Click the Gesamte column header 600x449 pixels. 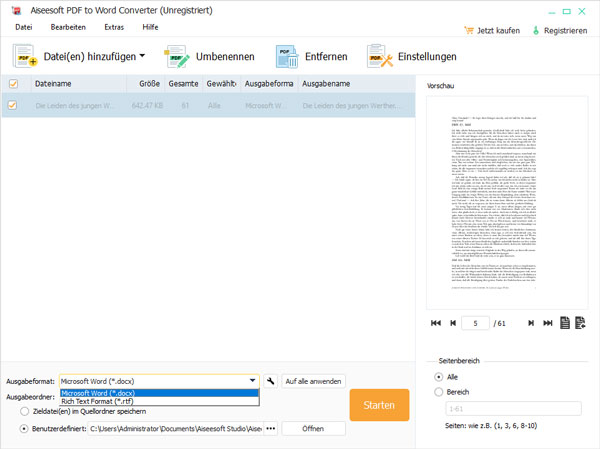click(183, 83)
